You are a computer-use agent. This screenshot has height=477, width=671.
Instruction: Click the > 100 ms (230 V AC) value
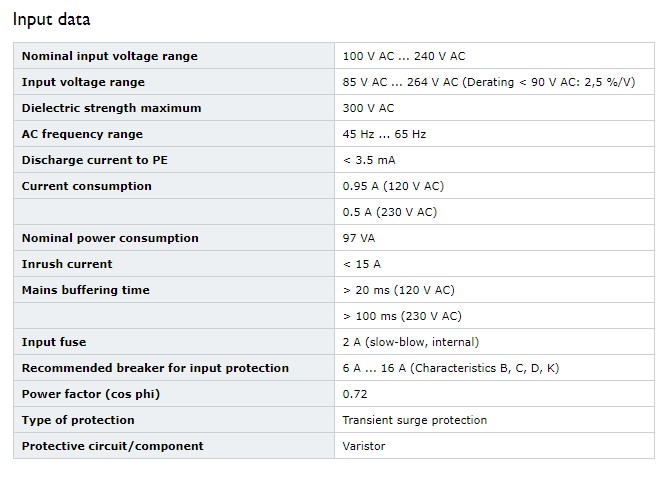tap(402, 316)
